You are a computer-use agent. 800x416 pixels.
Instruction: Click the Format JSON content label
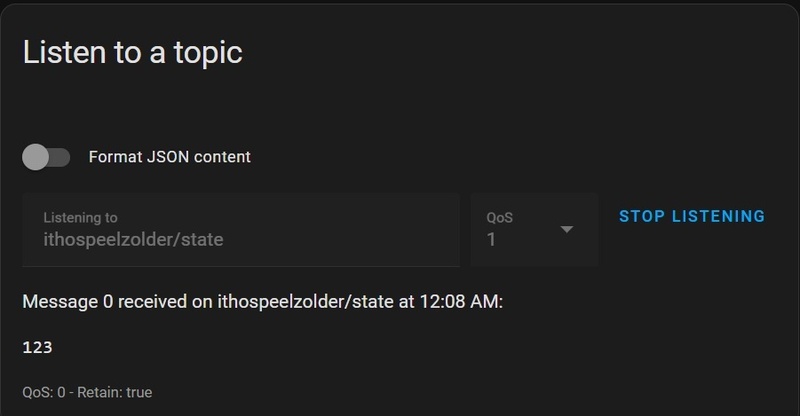(169, 157)
